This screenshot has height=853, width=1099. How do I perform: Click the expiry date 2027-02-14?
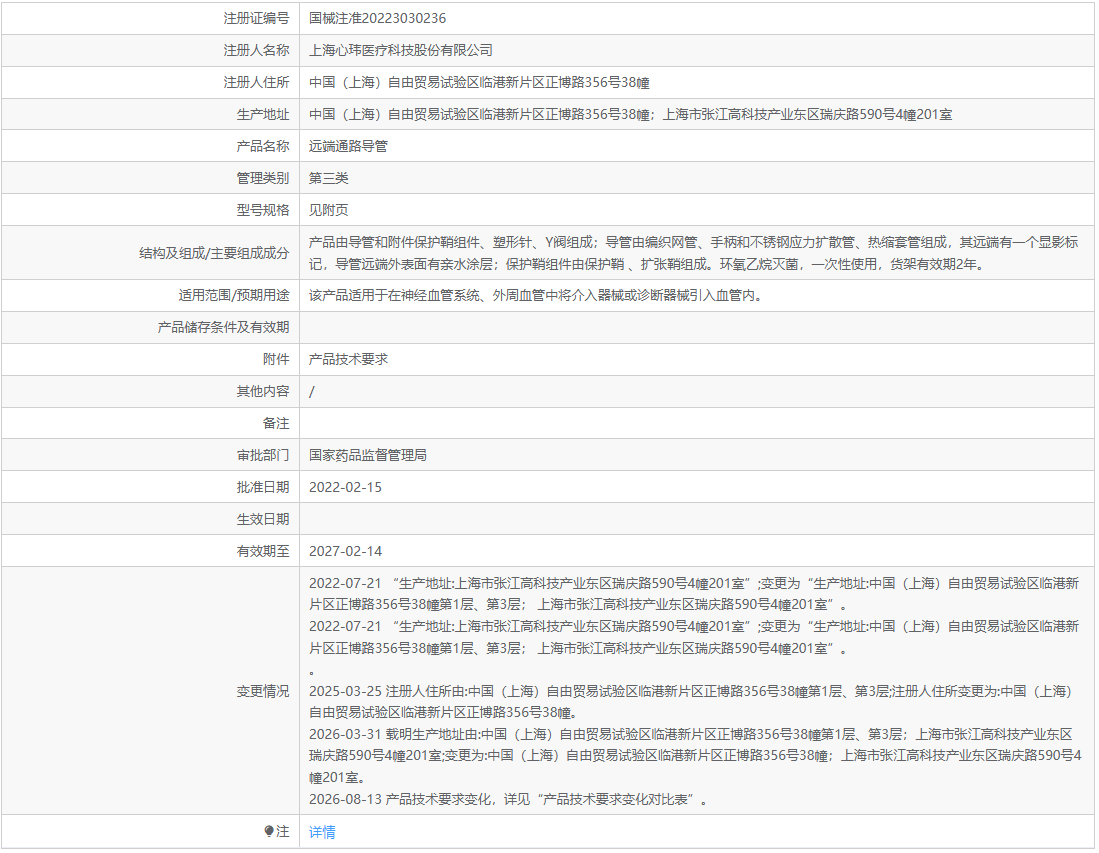[346, 552]
